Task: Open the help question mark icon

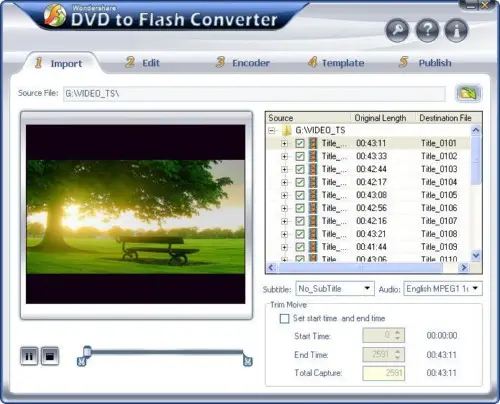Action: 427,31
